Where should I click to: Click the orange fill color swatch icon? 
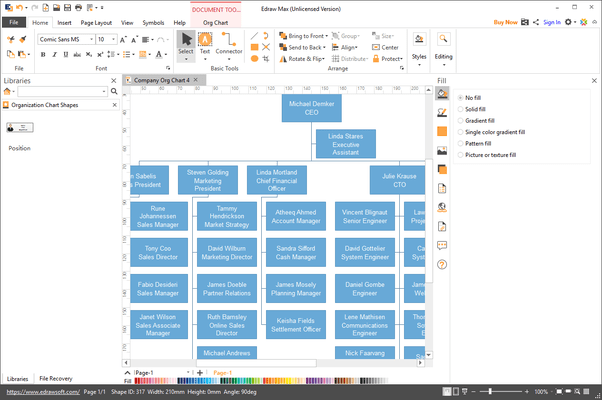442,131
